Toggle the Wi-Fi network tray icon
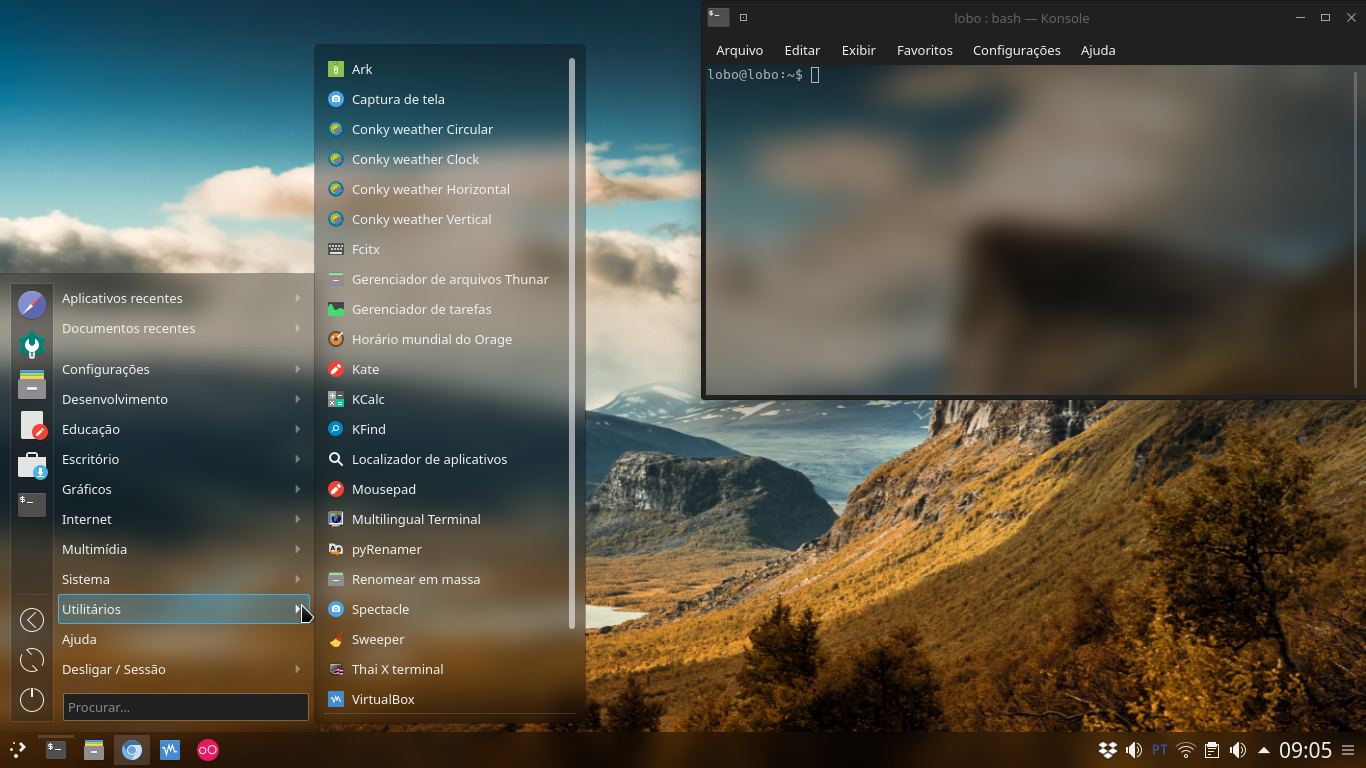Screen dimensions: 1366x768 pos(1186,748)
